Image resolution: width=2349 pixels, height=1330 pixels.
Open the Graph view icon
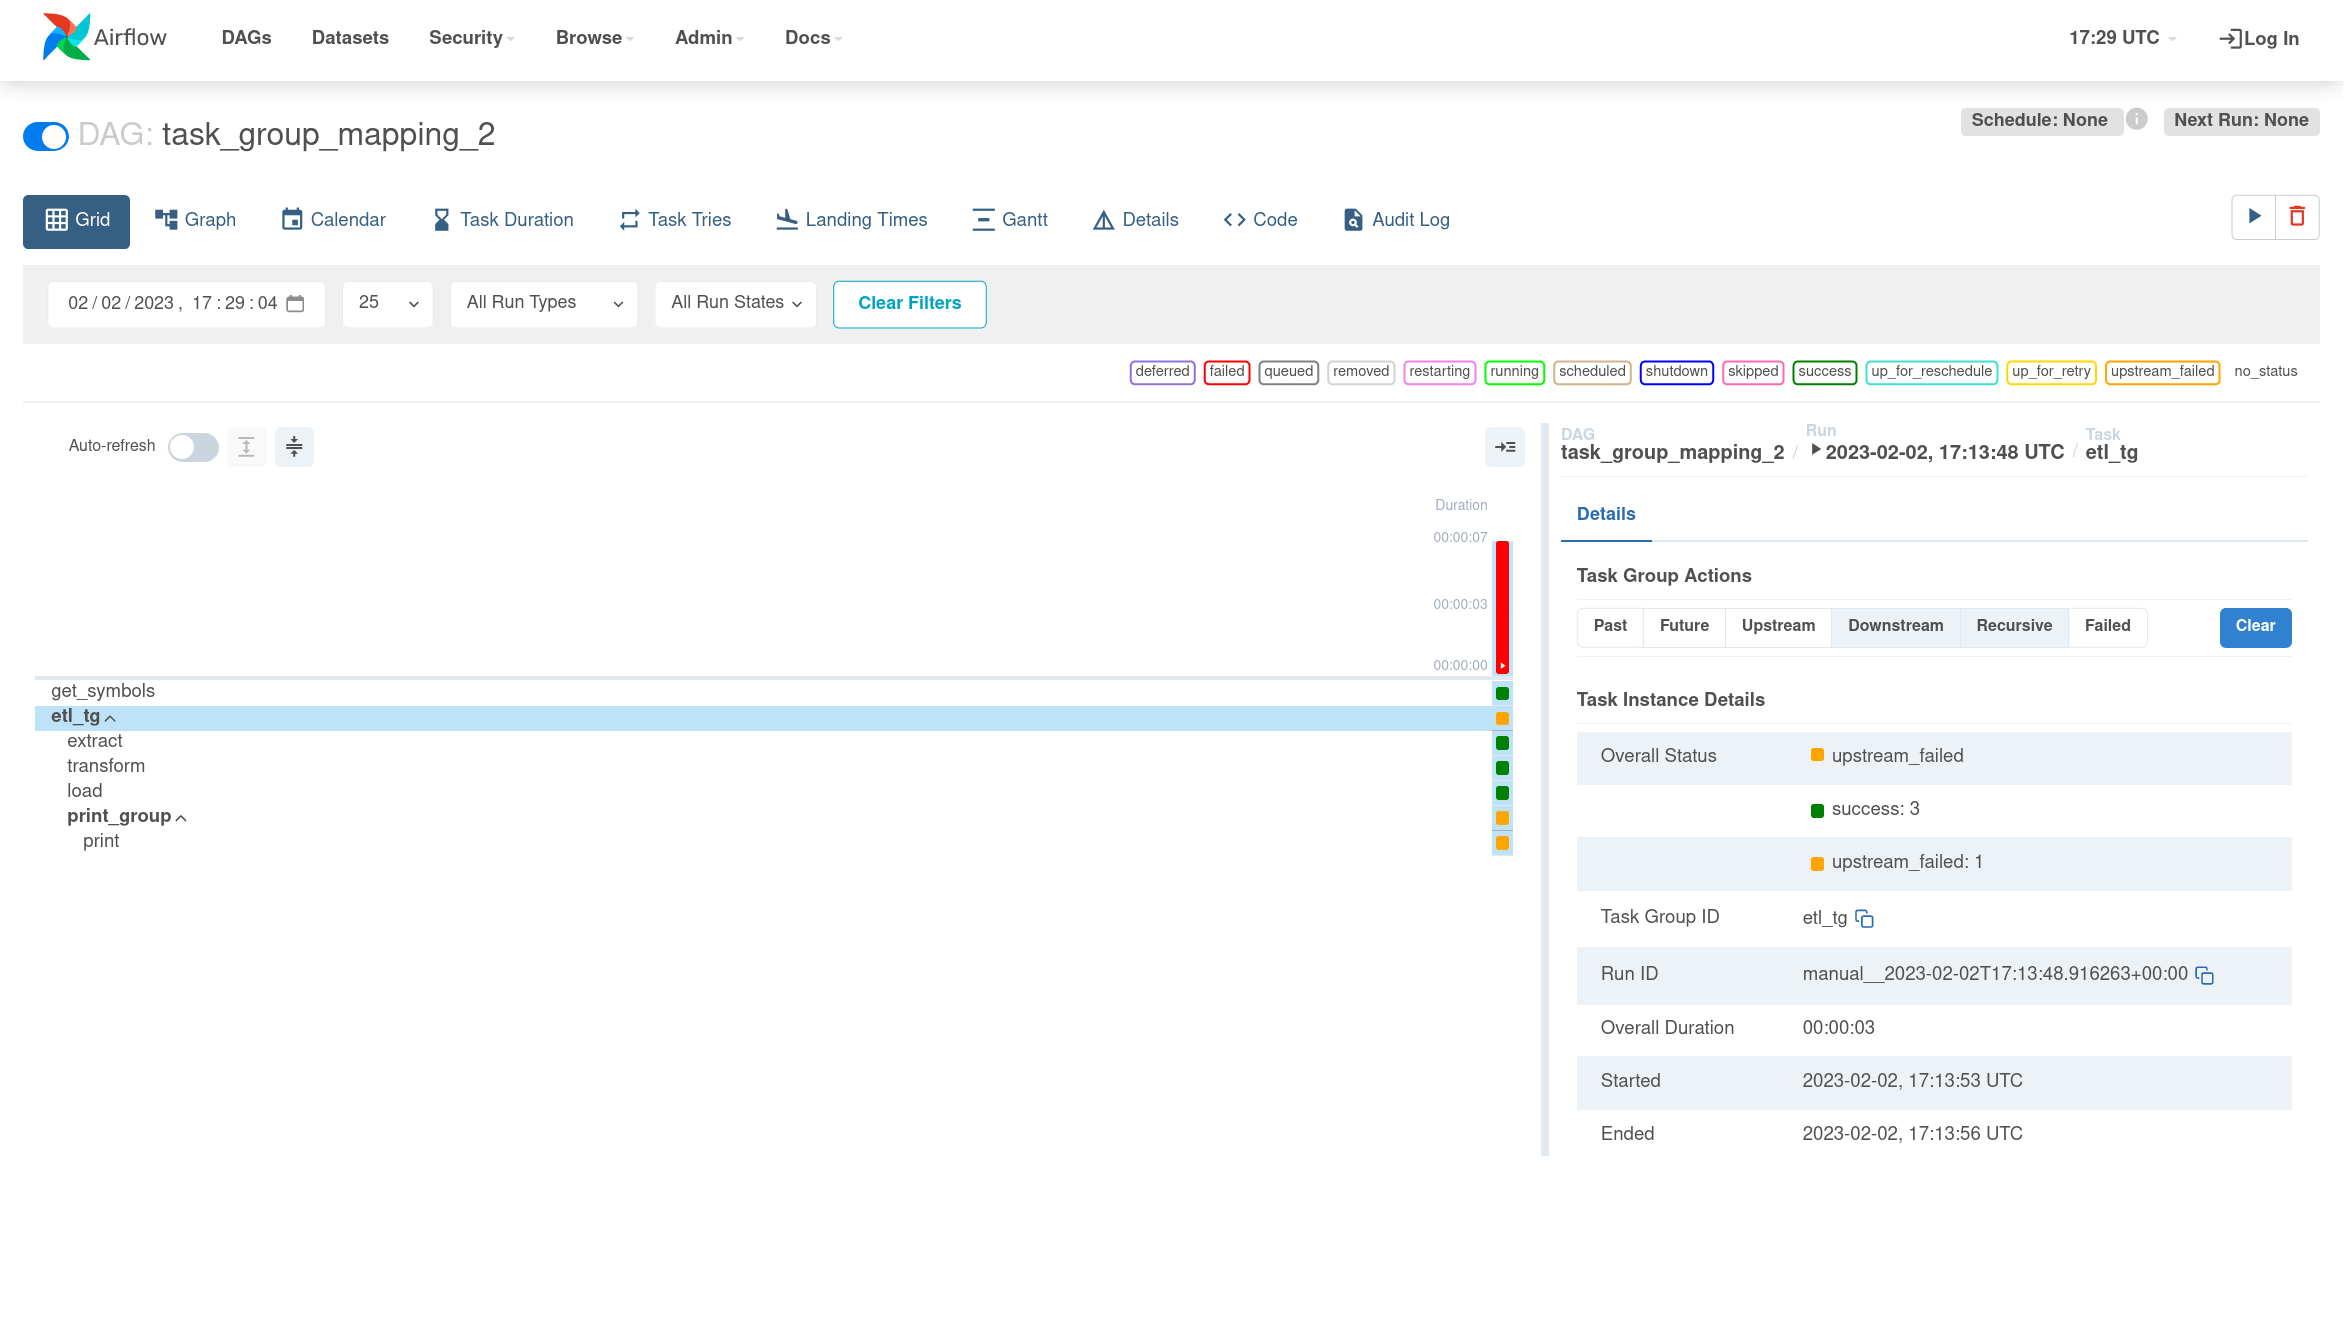pos(195,219)
